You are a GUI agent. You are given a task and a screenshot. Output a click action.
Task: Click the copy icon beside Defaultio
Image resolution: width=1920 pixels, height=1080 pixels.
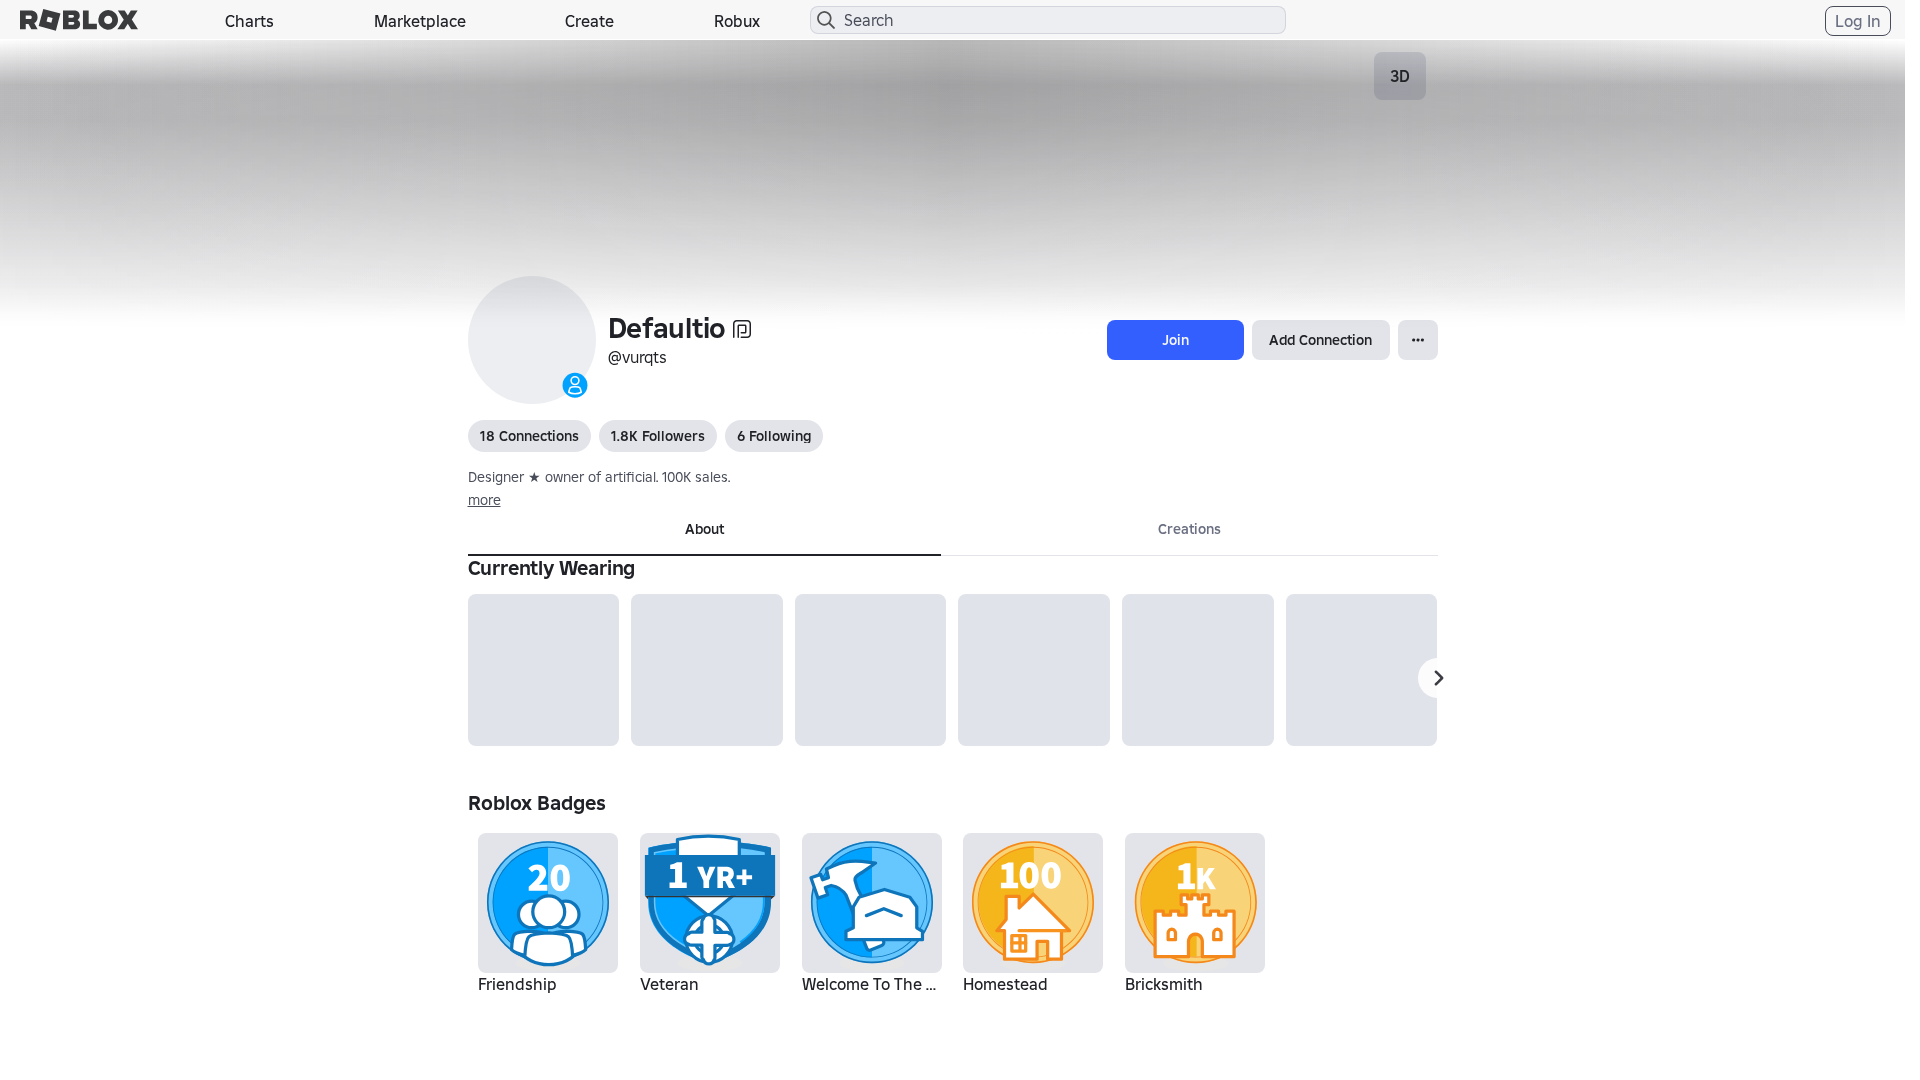pos(742,329)
